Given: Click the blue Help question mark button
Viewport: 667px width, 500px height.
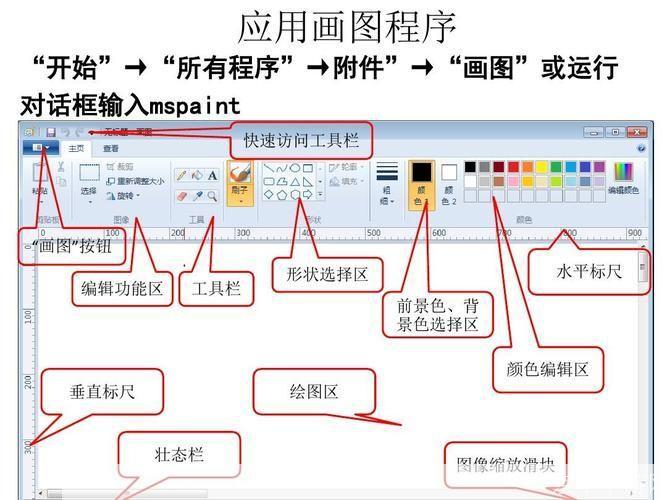Looking at the screenshot, I should (641, 149).
